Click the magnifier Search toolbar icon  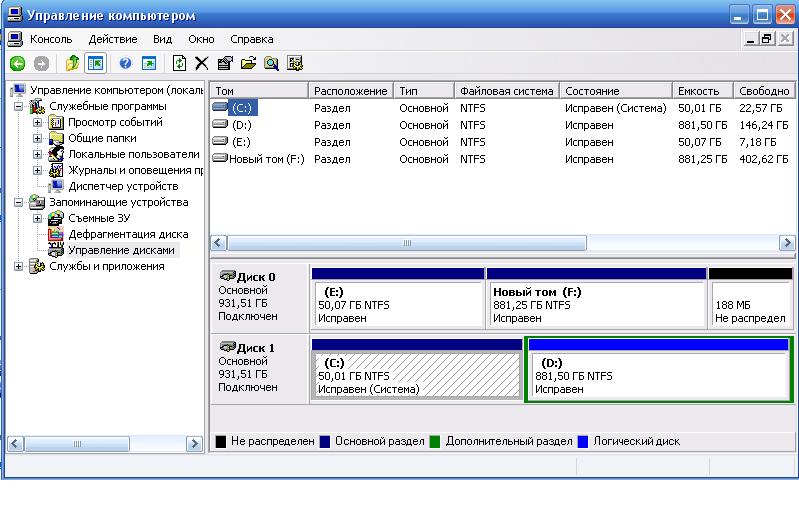coord(271,63)
